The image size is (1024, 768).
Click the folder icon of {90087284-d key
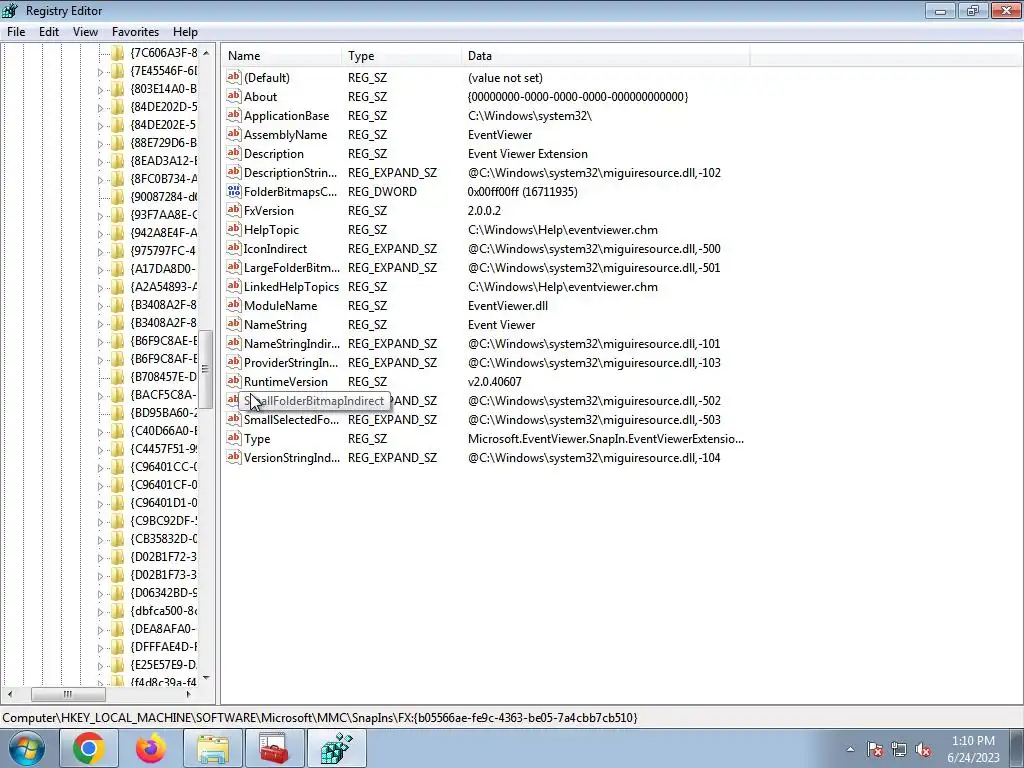(x=118, y=197)
